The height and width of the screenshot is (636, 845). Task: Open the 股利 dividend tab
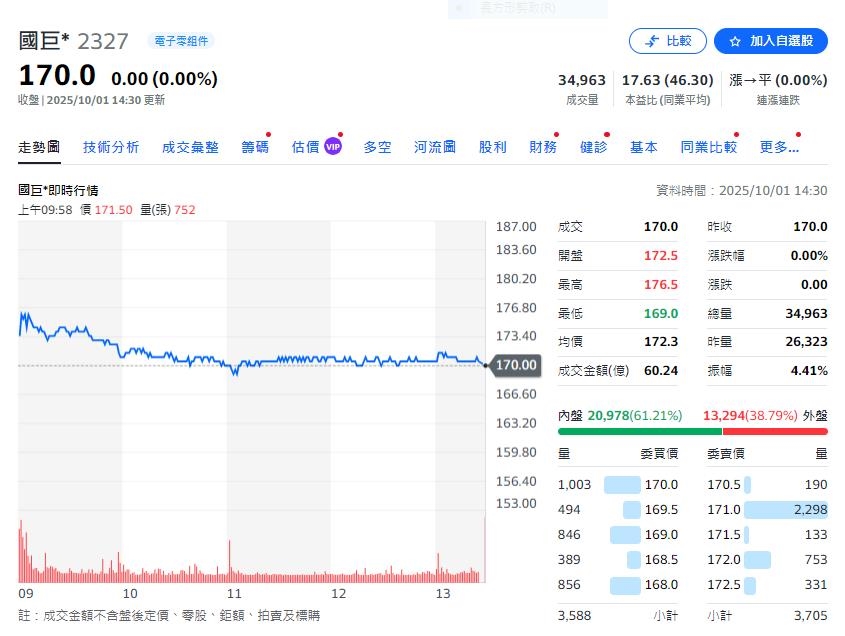click(x=492, y=146)
